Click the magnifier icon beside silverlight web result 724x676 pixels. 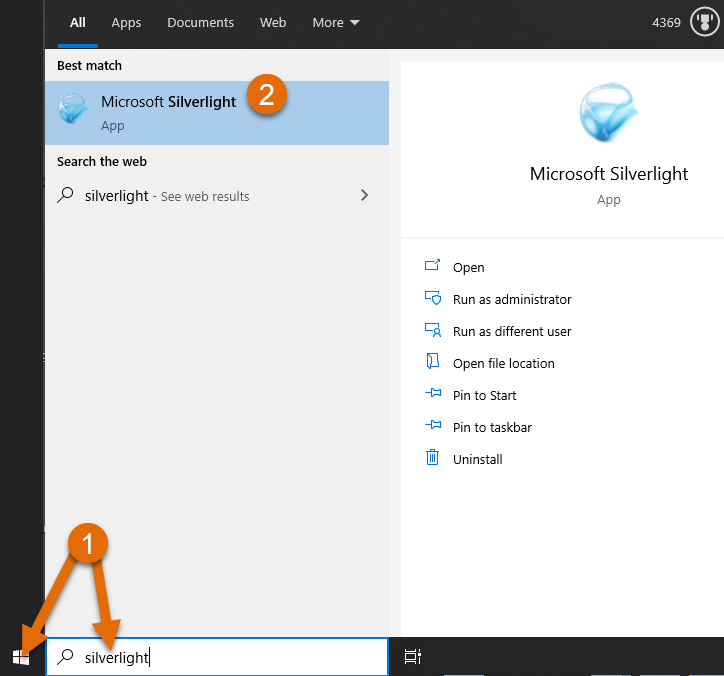click(65, 195)
